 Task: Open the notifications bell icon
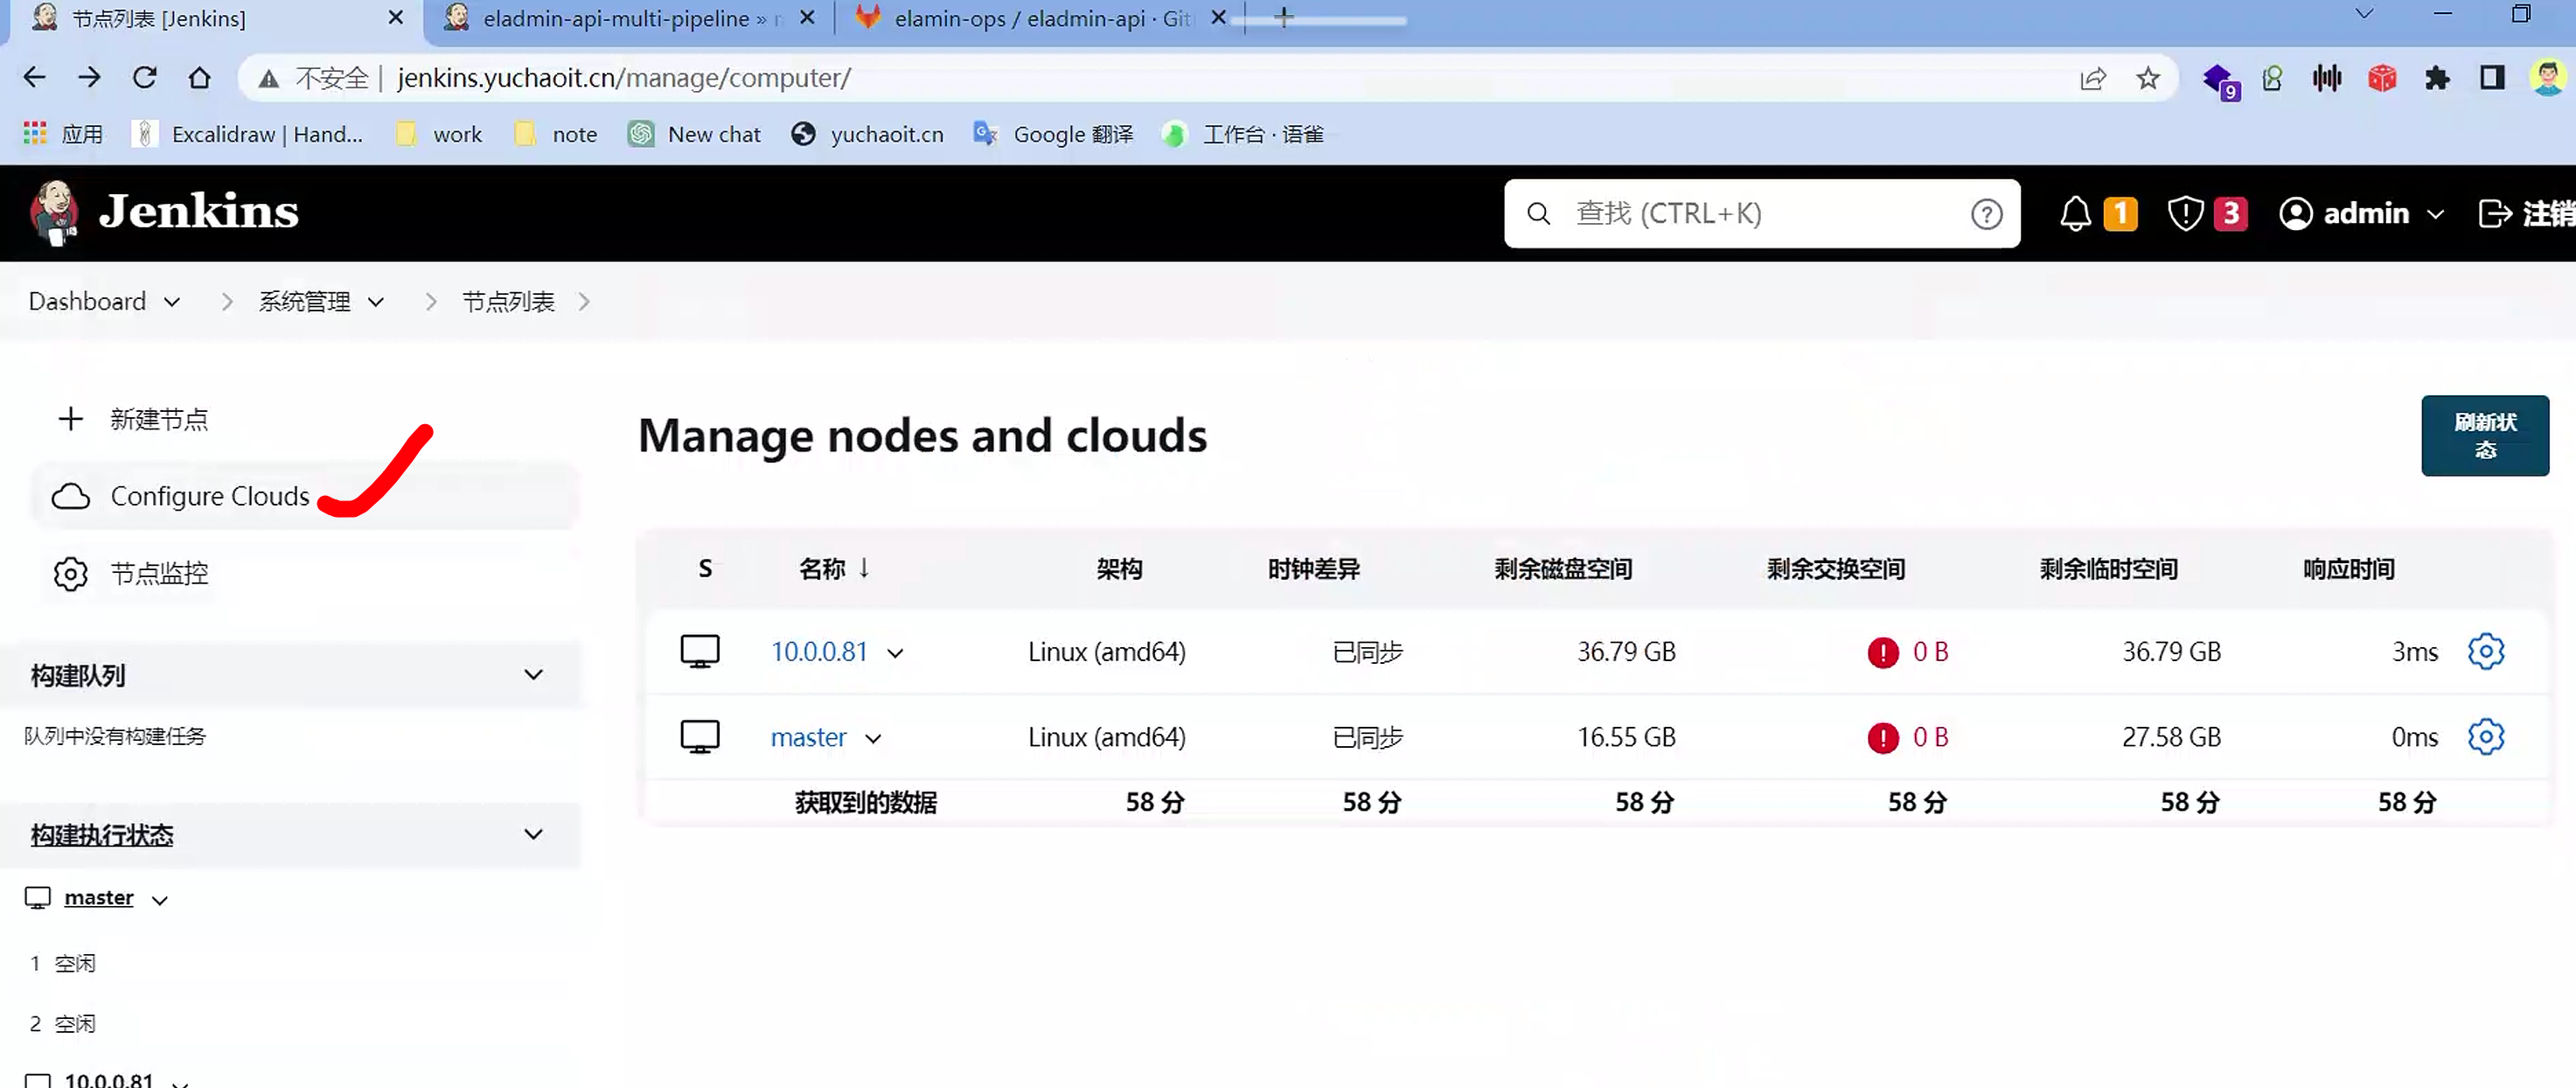[x=2075, y=213]
